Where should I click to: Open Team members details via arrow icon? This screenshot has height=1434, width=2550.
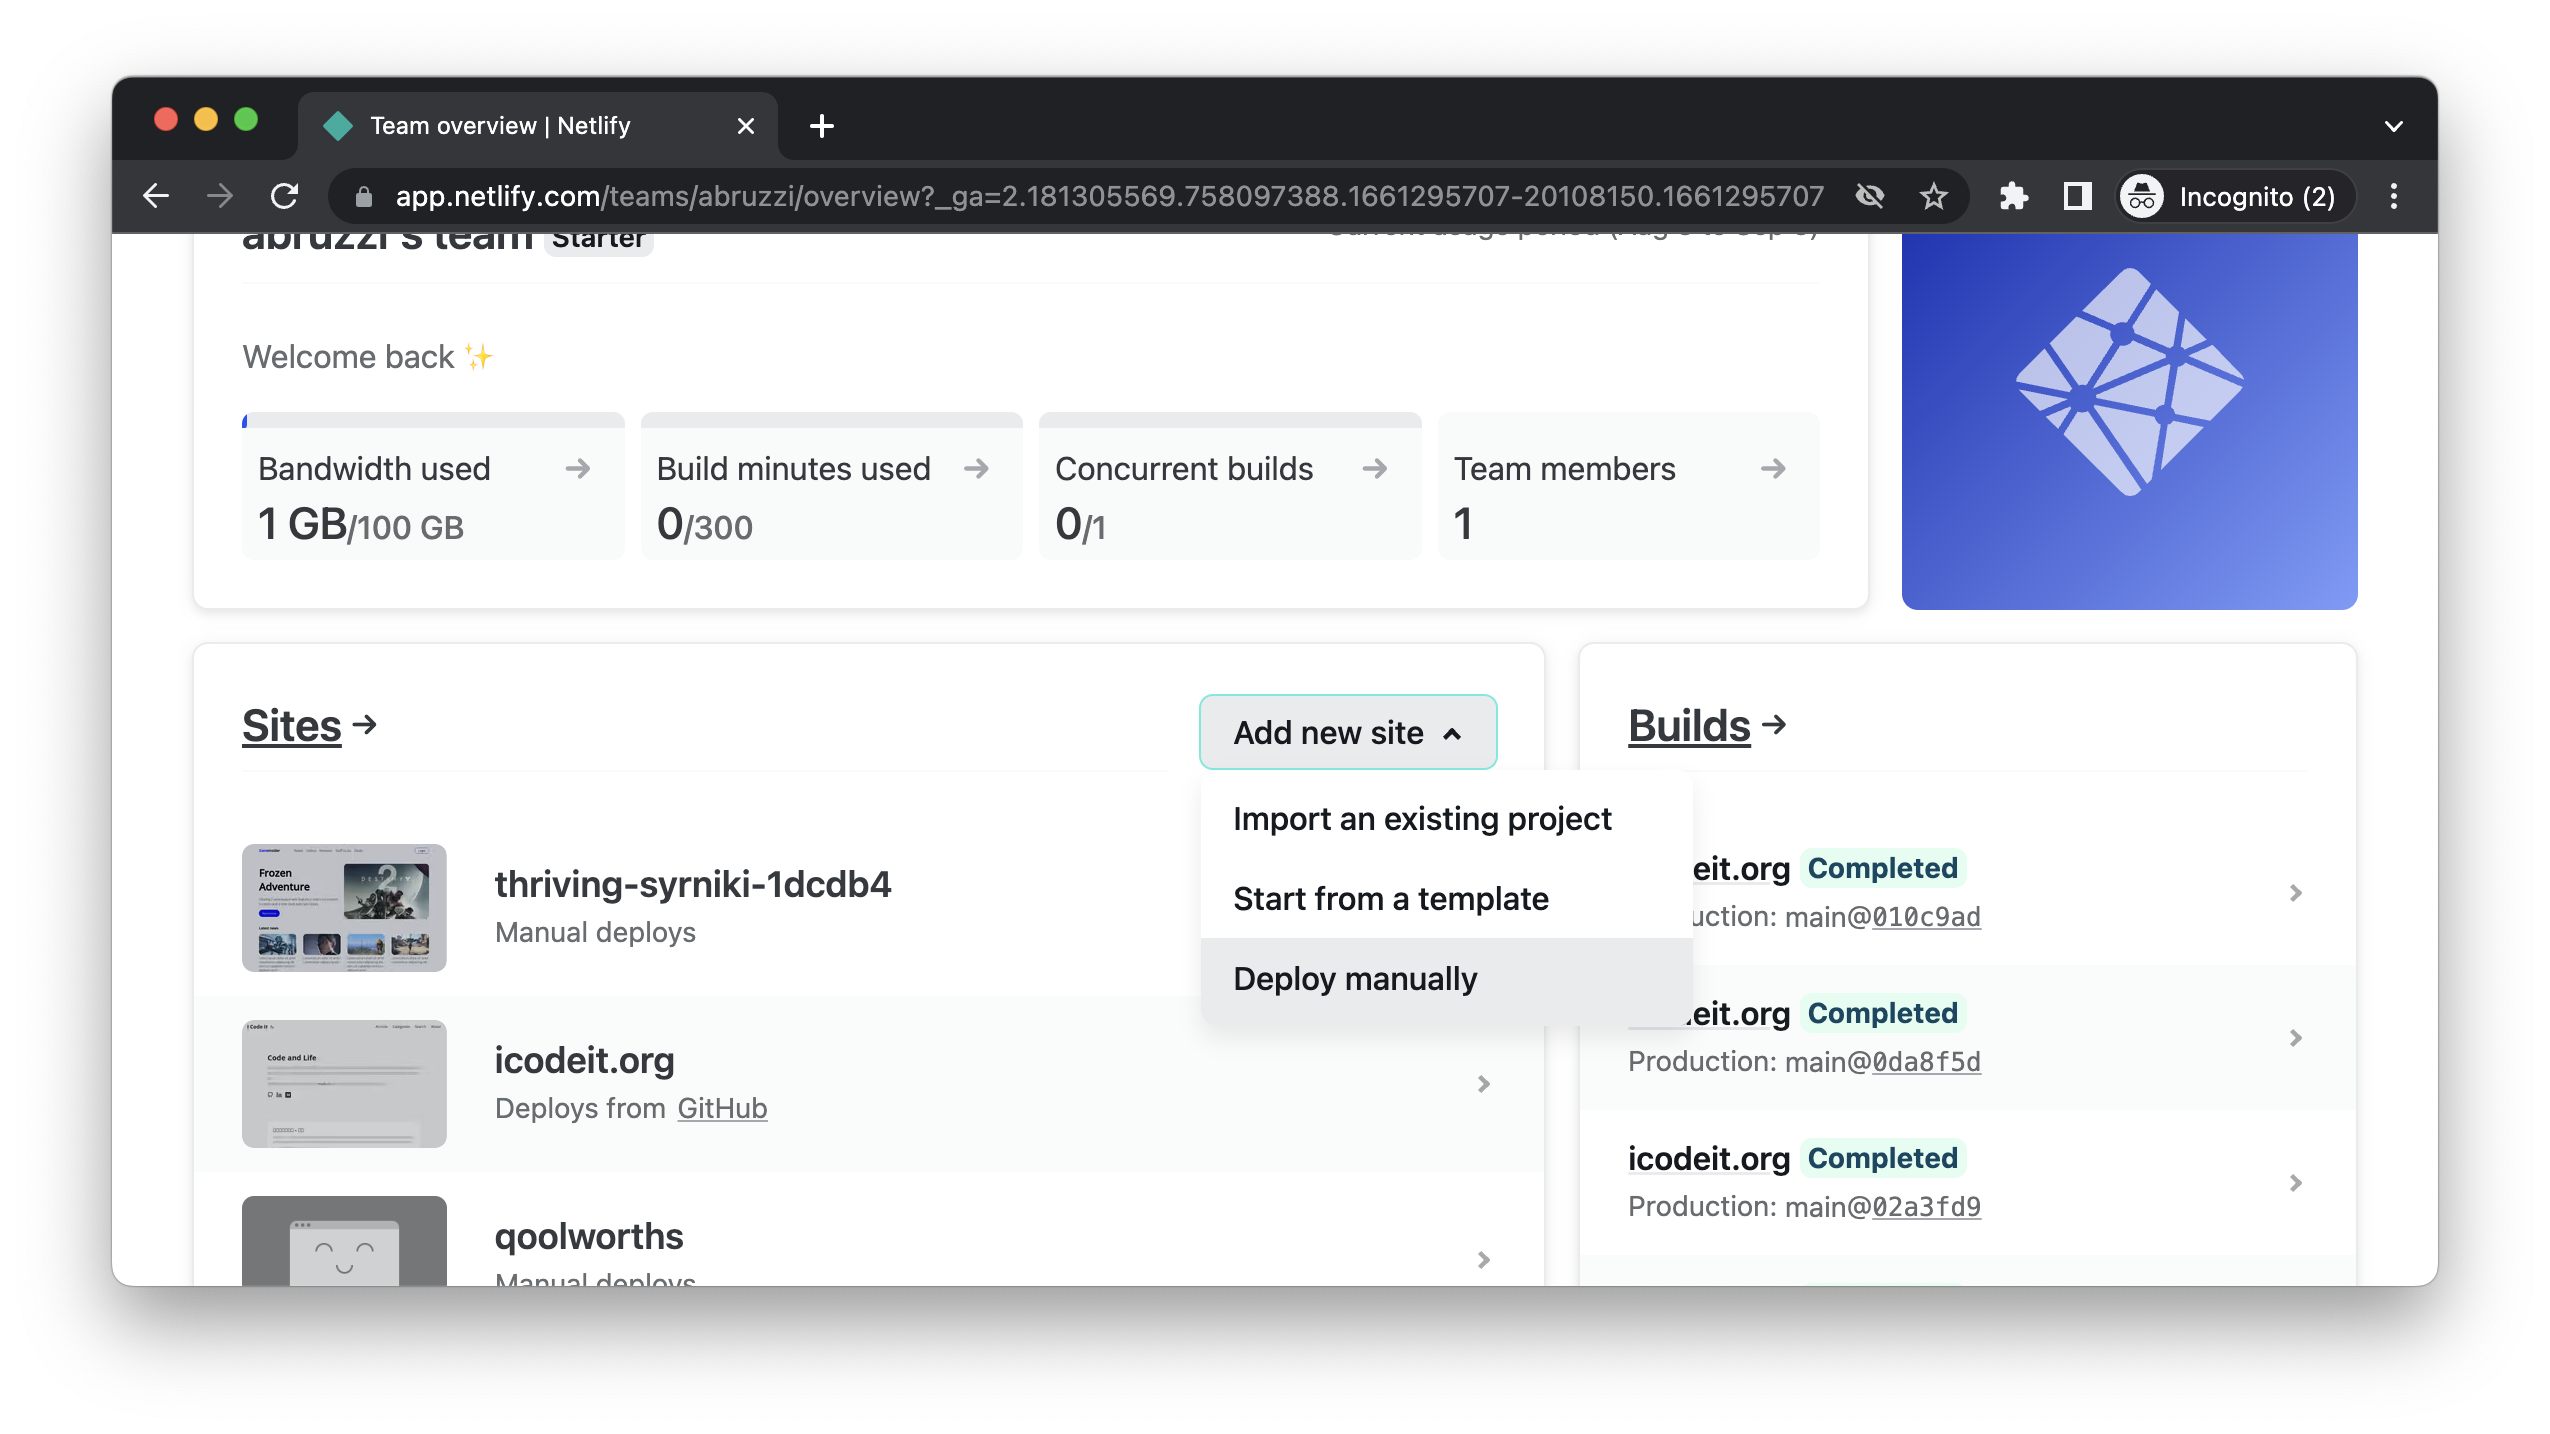1773,468
